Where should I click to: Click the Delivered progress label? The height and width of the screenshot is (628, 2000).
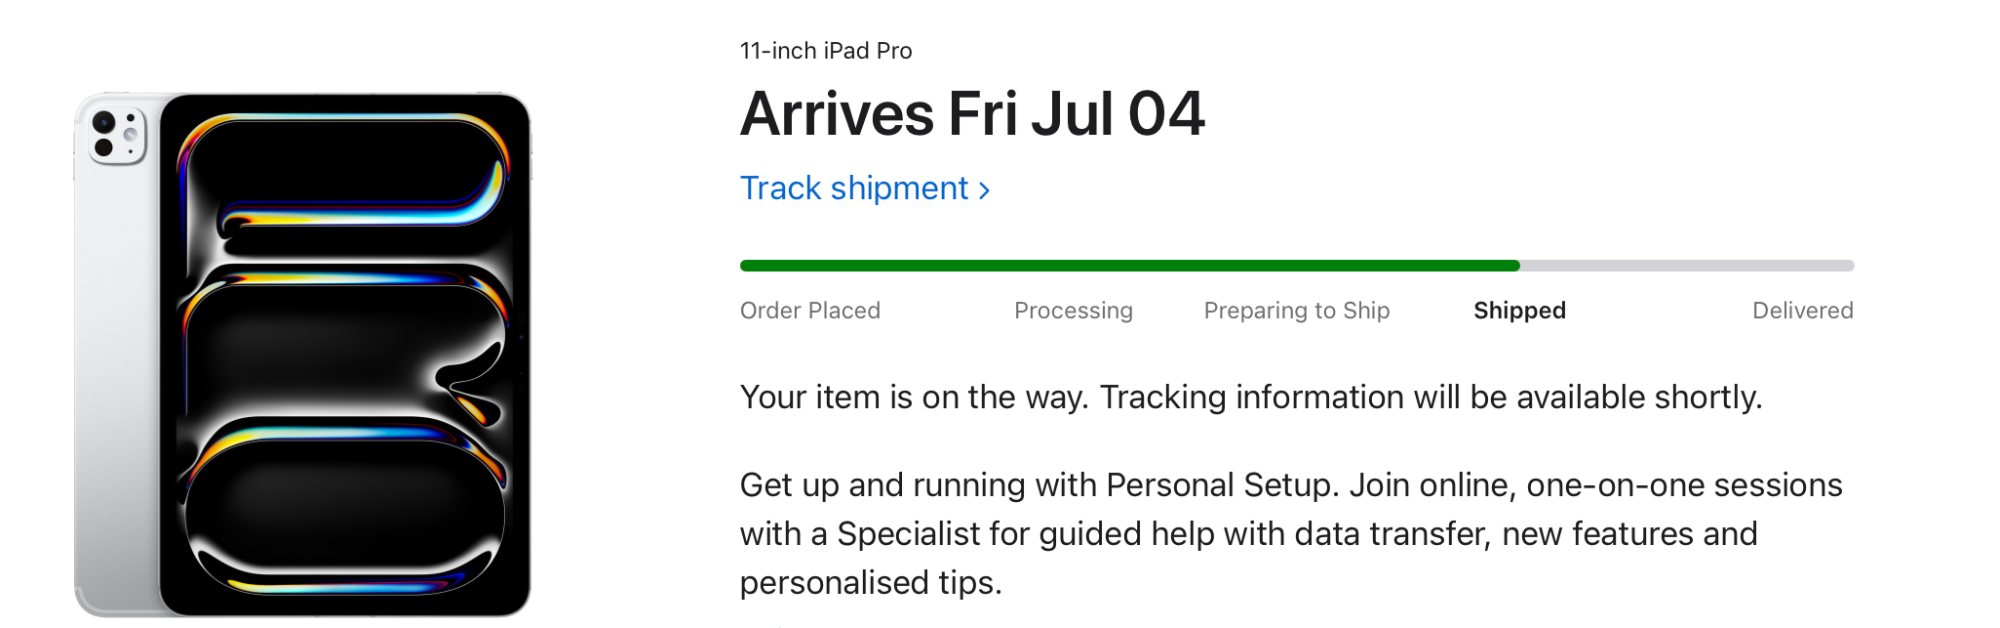(1803, 310)
